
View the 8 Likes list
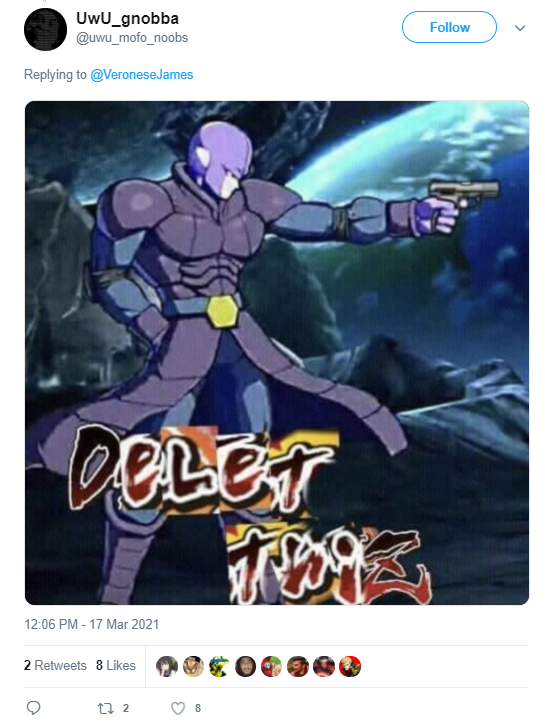115,665
